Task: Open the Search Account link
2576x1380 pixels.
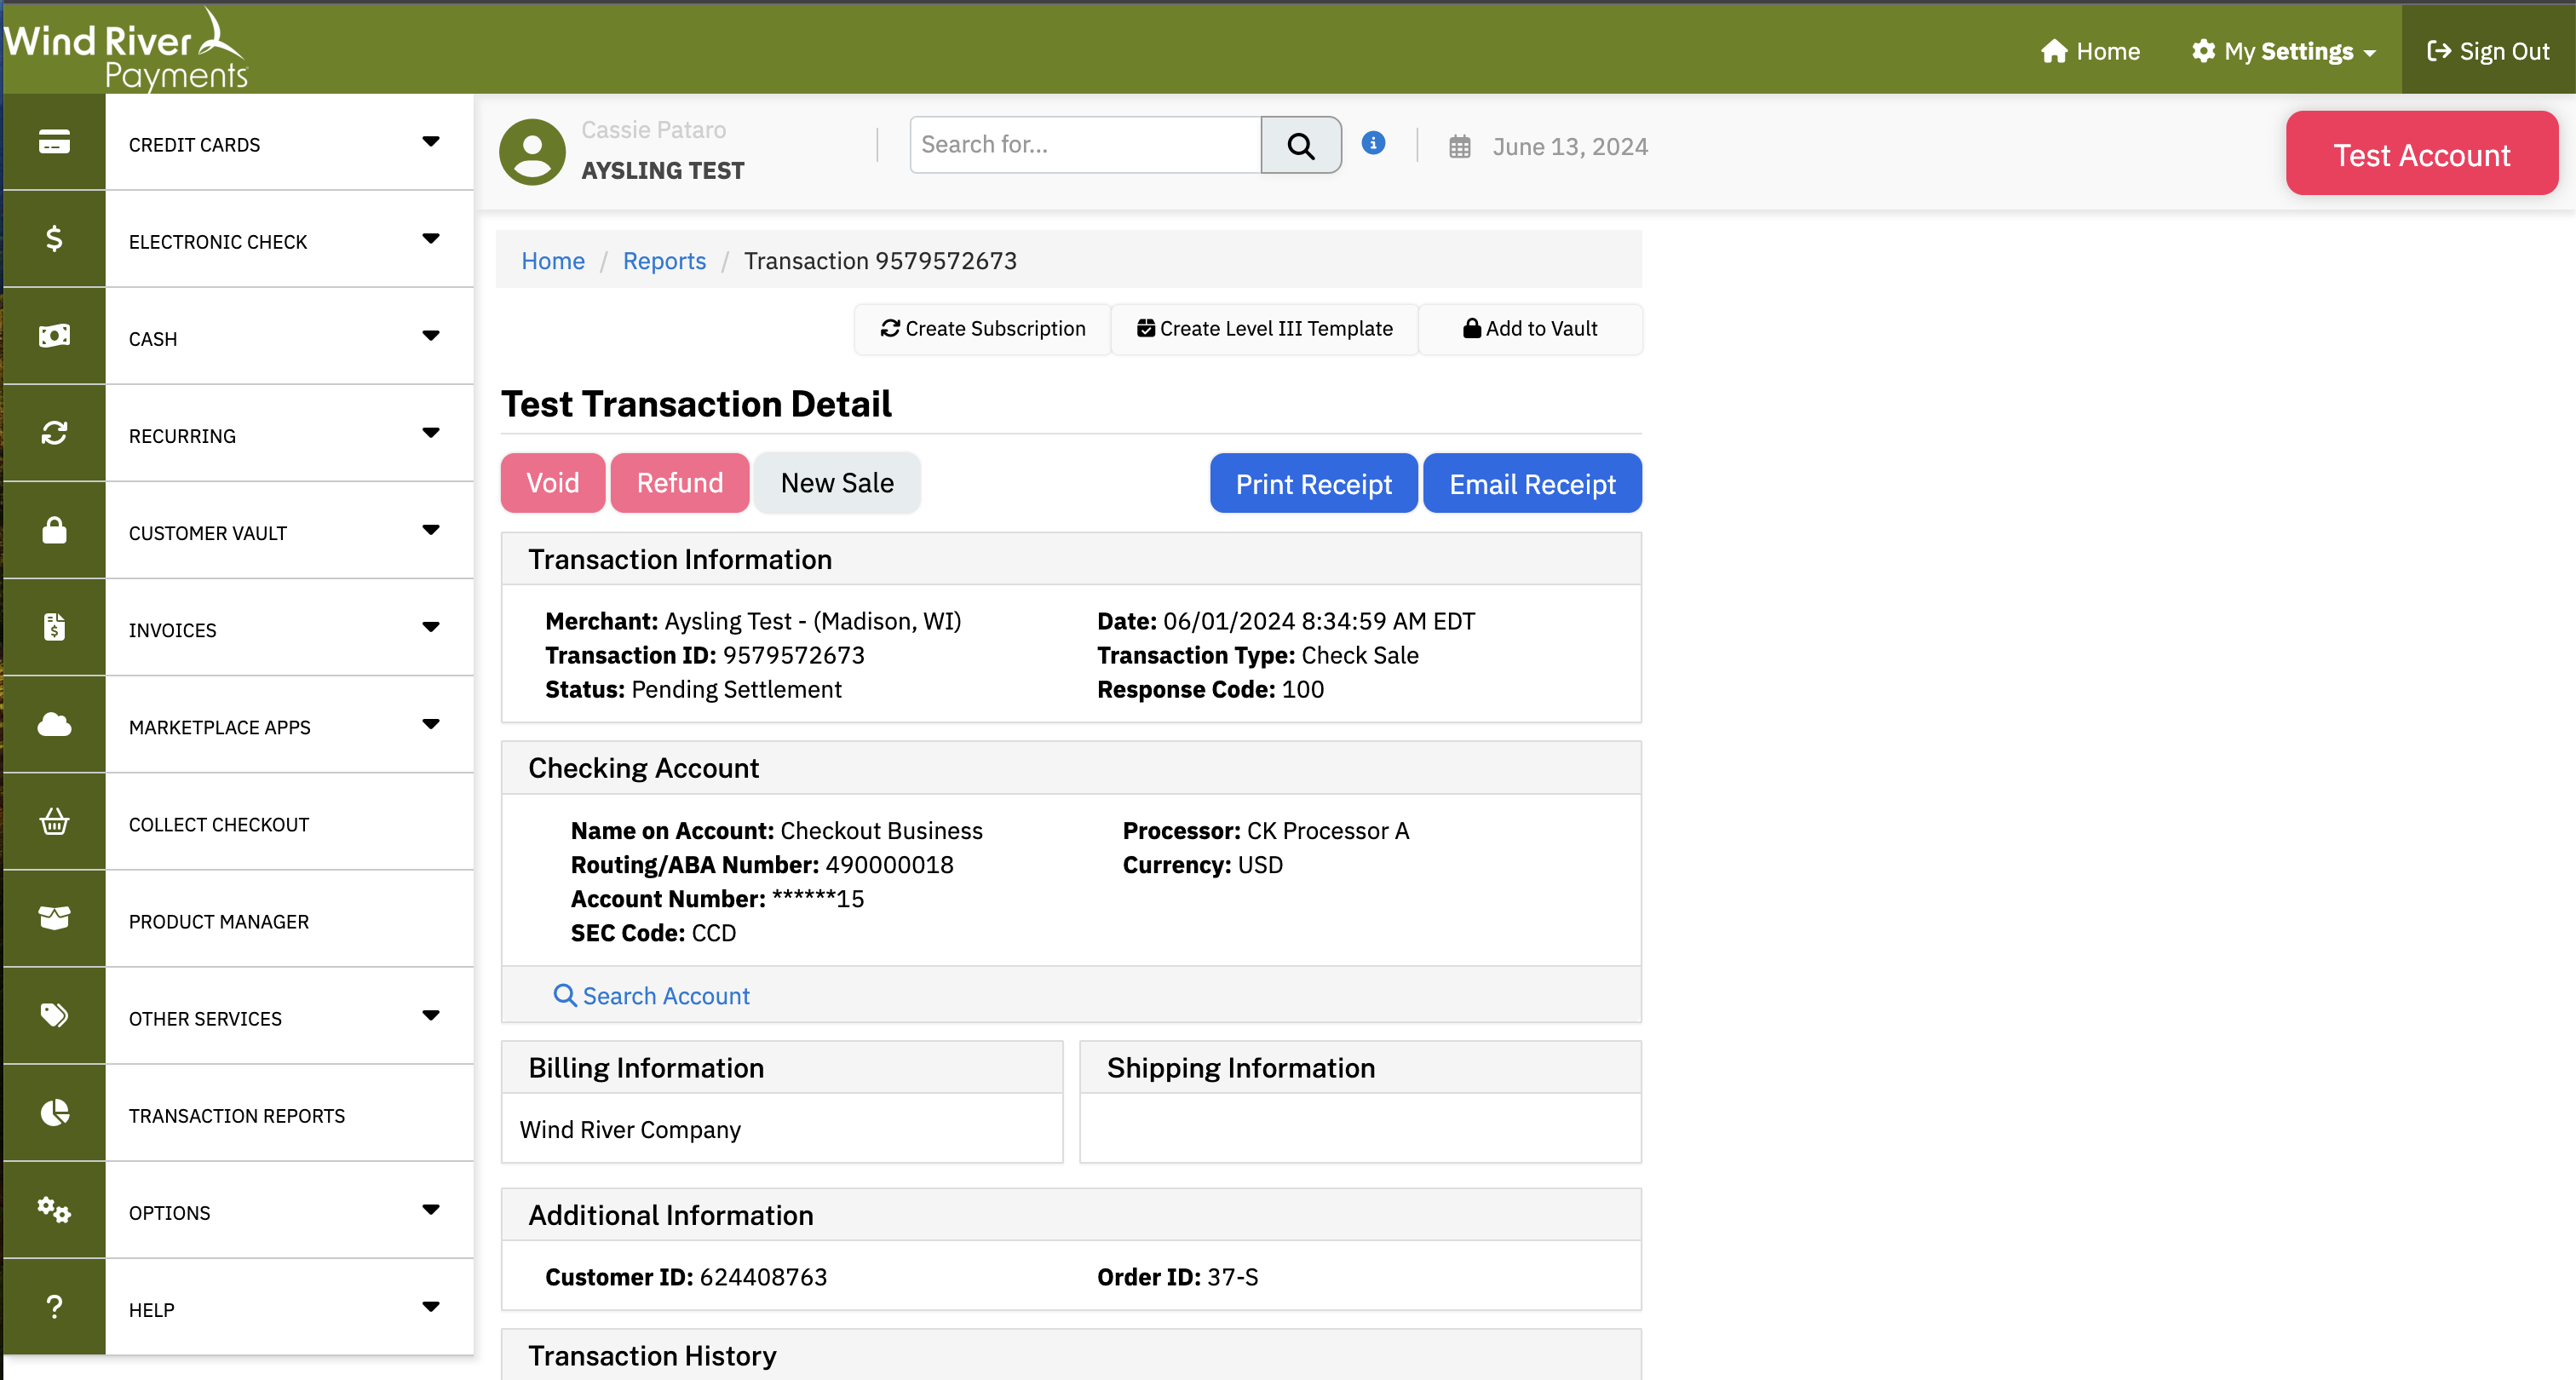Action: 651,996
